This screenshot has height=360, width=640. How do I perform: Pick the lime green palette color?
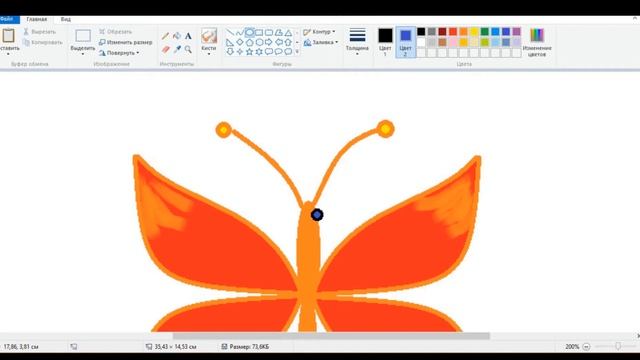[x=485, y=42]
